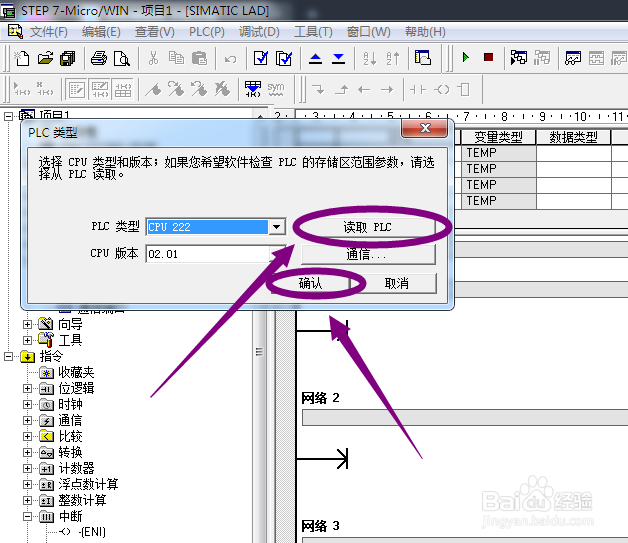The image size is (628, 543).
Task: Expand the 浮点数计算 instruction folder
Action: coord(27,485)
